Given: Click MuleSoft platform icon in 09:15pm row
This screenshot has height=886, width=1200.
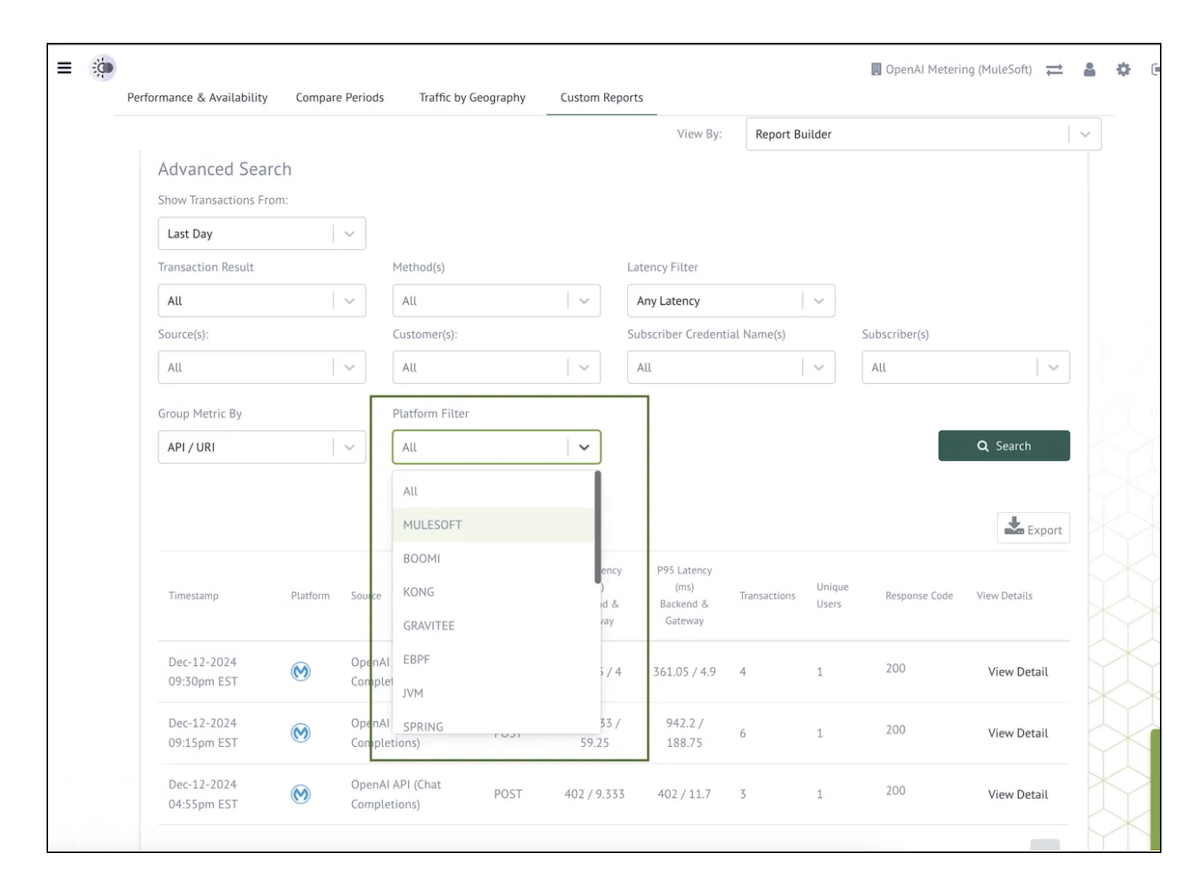Looking at the screenshot, I should point(300,733).
